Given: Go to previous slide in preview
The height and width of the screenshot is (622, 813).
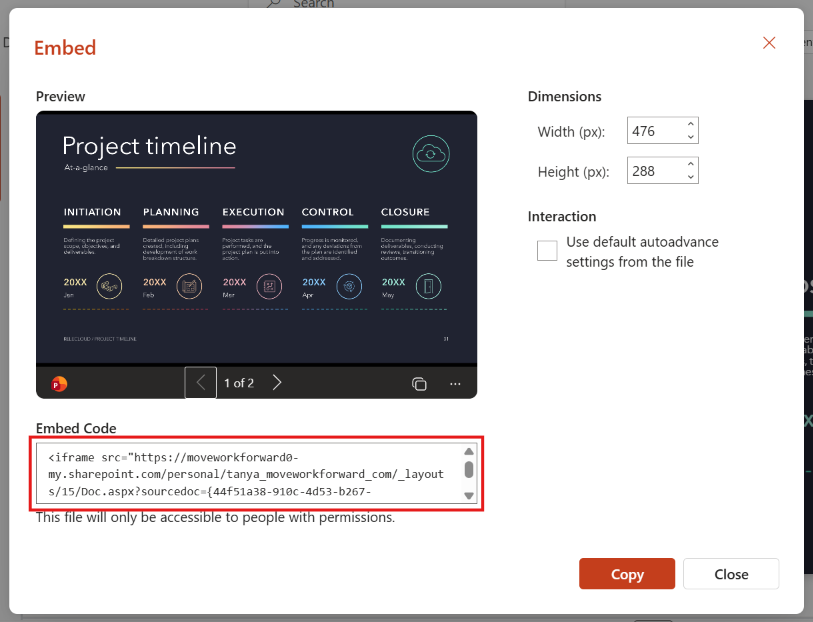Looking at the screenshot, I should [201, 383].
